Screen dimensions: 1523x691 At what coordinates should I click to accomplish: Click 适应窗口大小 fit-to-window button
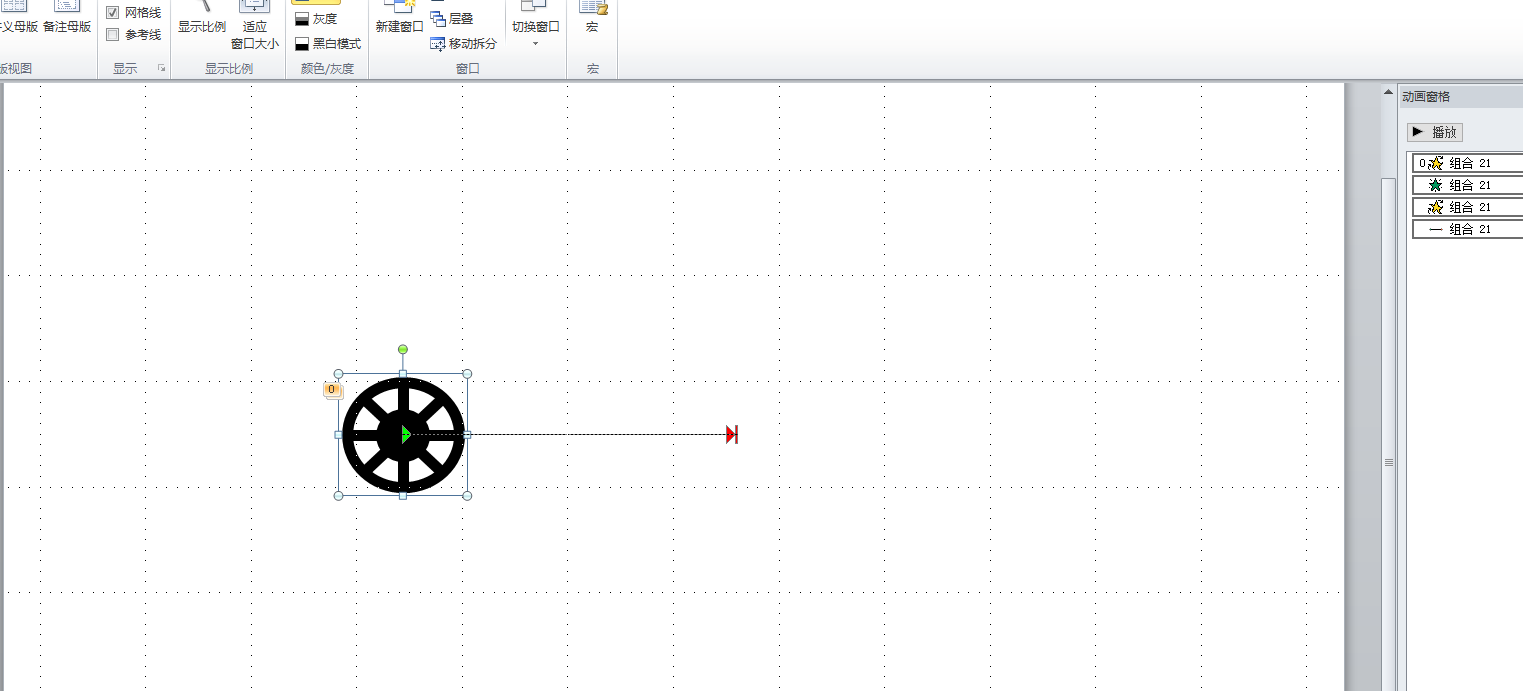(x=255, y=26)
